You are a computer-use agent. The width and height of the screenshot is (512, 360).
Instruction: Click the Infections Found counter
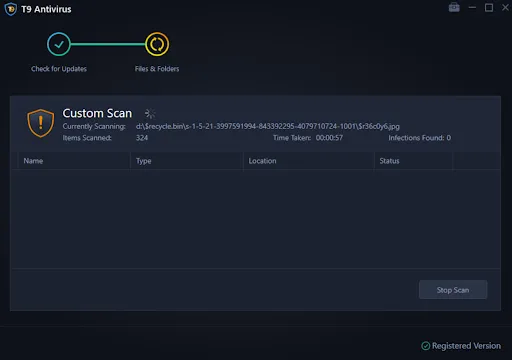point(419,138)
